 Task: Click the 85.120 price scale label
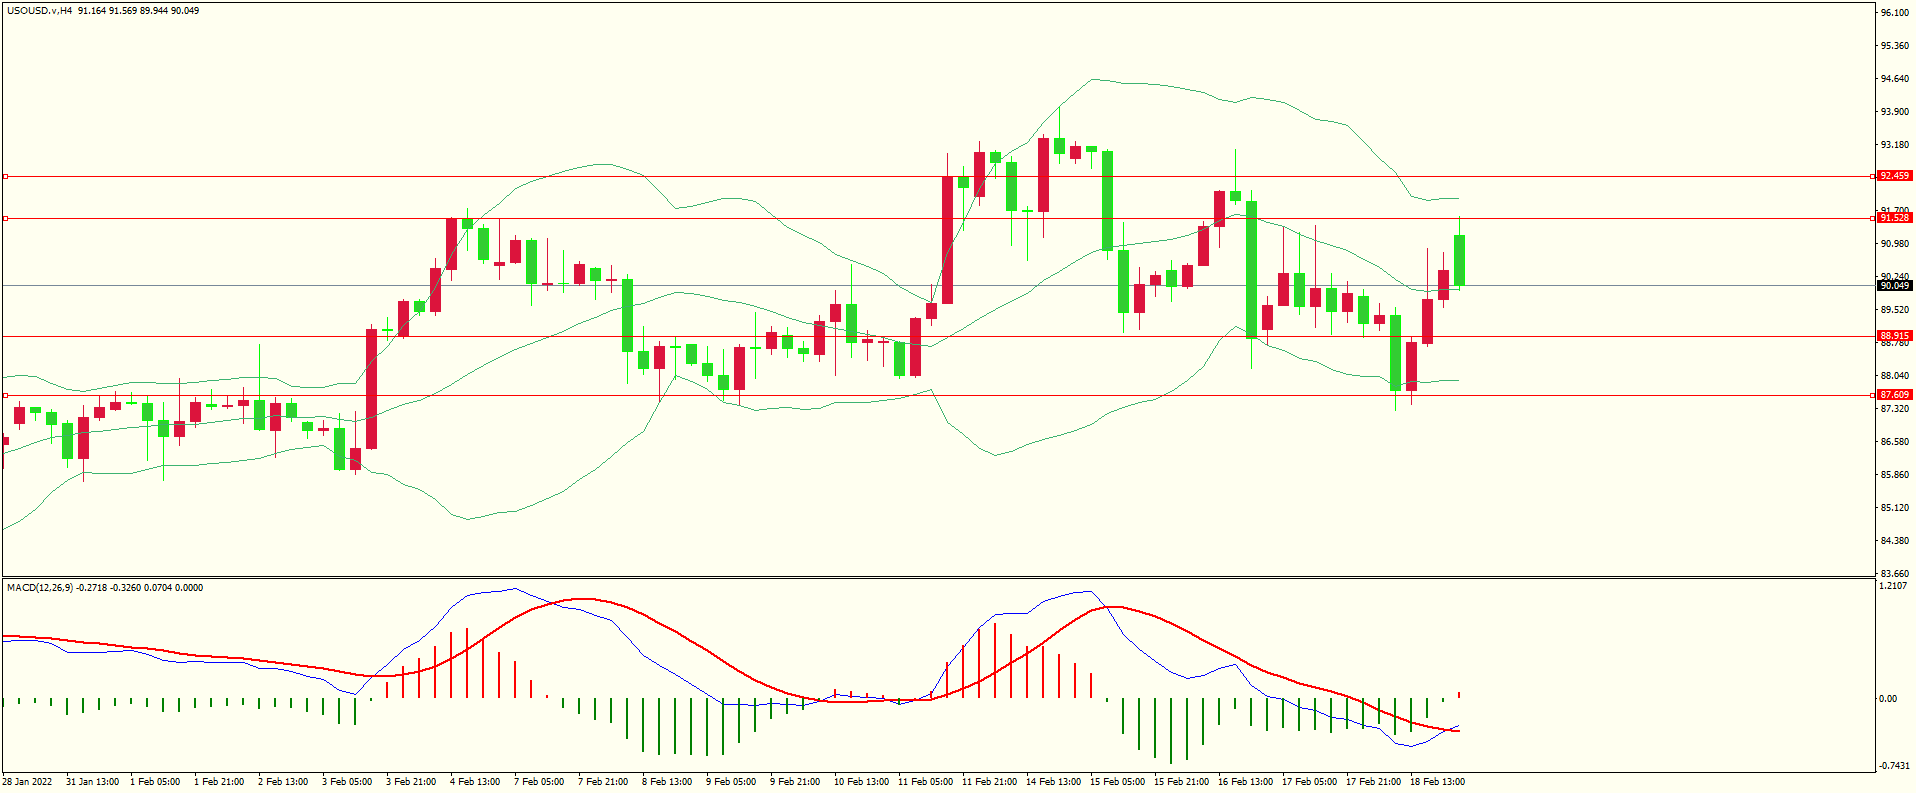tap(1894, 508)
